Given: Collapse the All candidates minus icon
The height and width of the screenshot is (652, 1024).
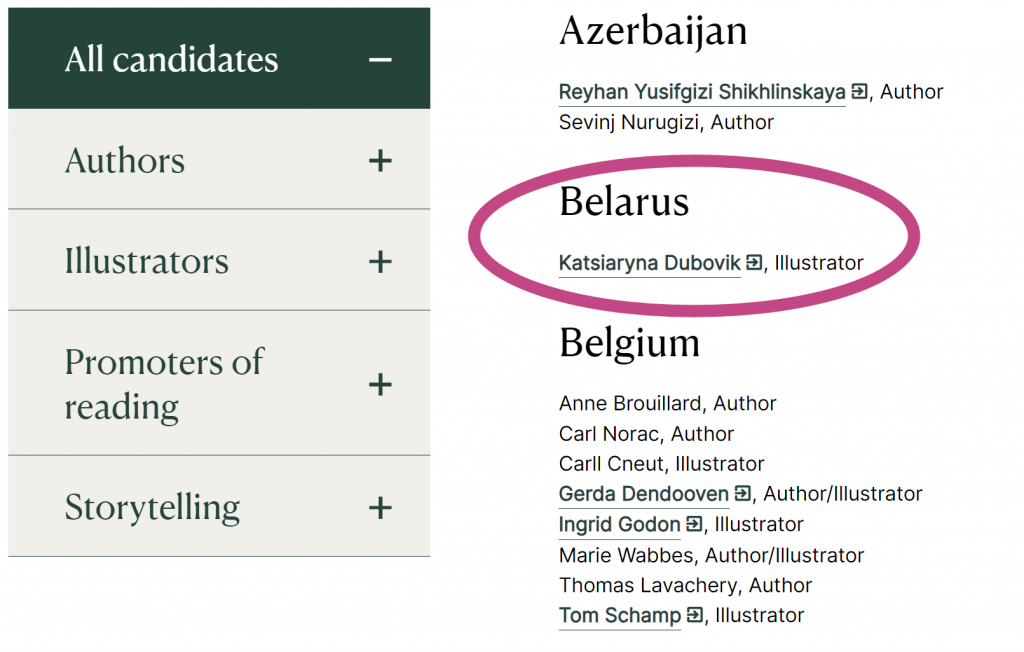Looking at the screenshot, I should (380, 60).
